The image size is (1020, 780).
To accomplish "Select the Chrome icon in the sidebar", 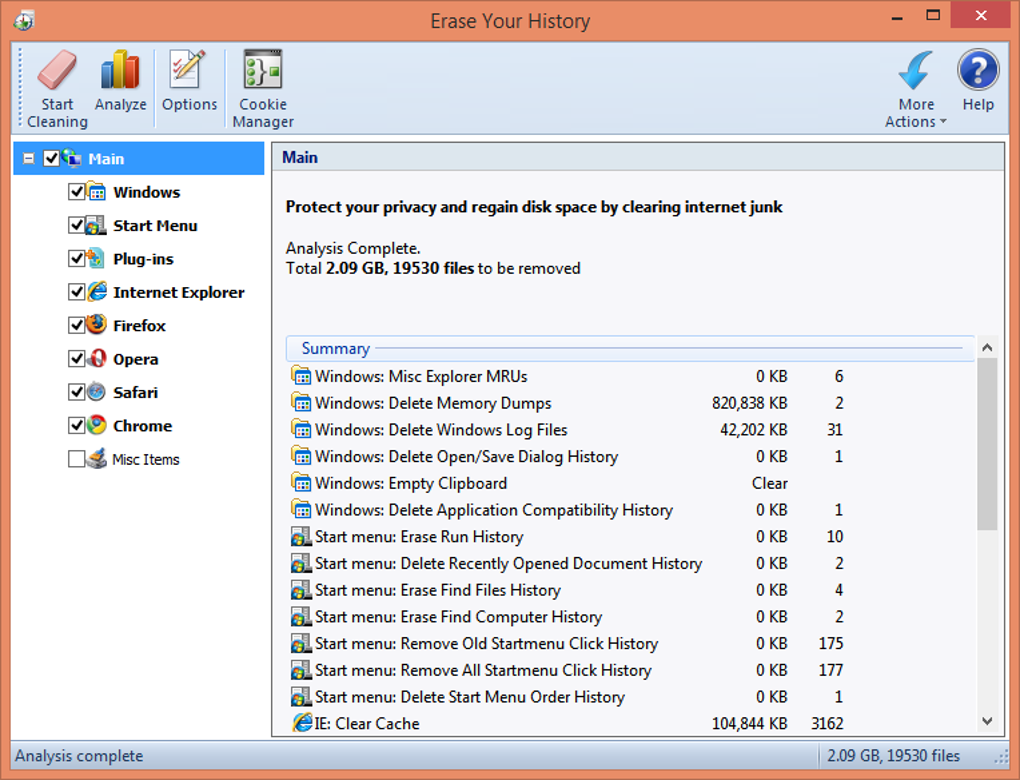I will click(97, 425).
